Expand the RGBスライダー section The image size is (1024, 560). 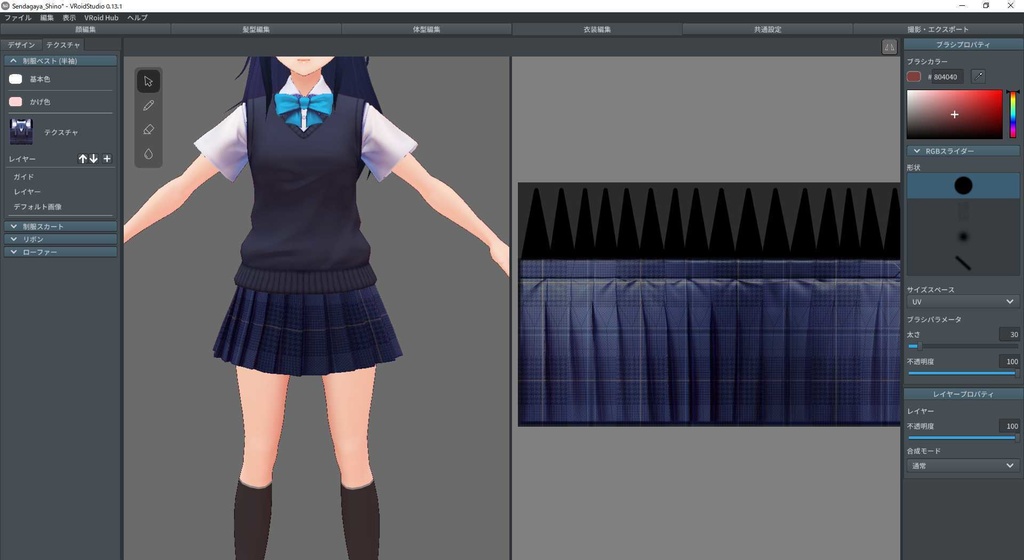click(x=963, y=151)
